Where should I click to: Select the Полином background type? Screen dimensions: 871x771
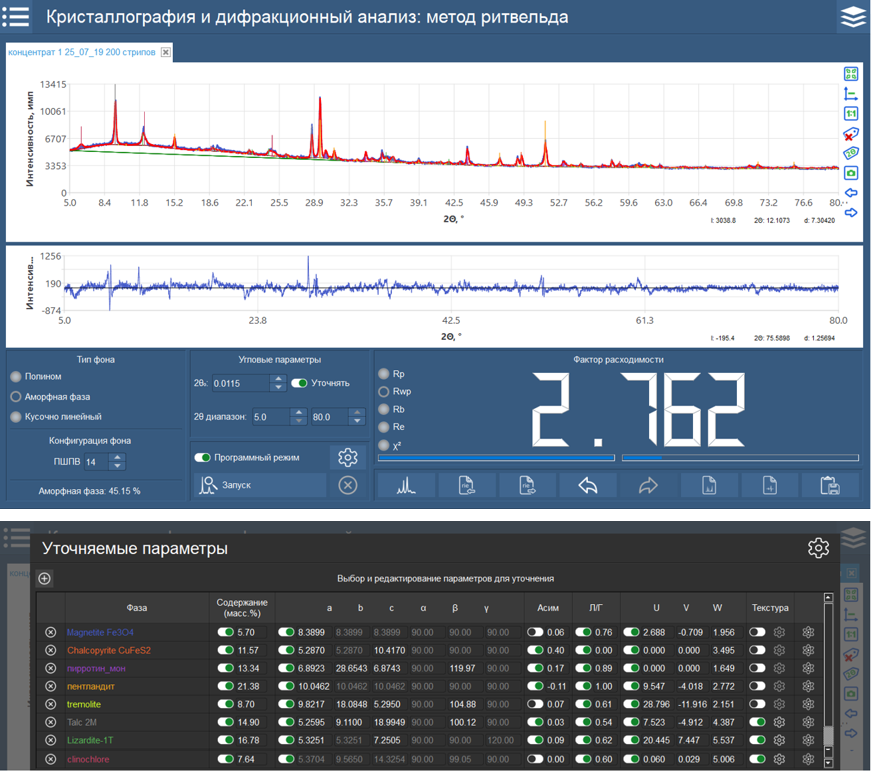pos(15,377)
